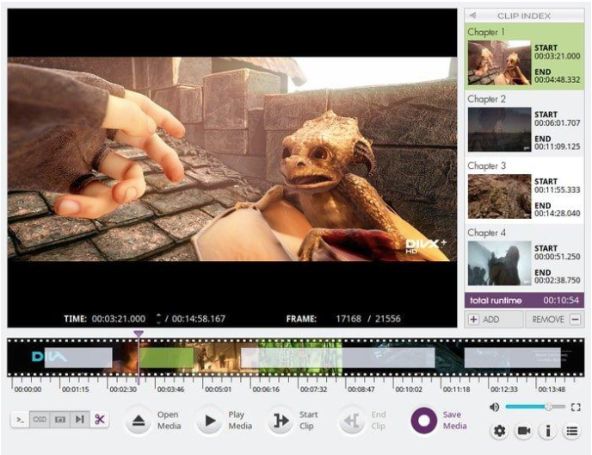Click the Start Clip text label
This screenshot has width=592, height=455.
pos(308,420)
